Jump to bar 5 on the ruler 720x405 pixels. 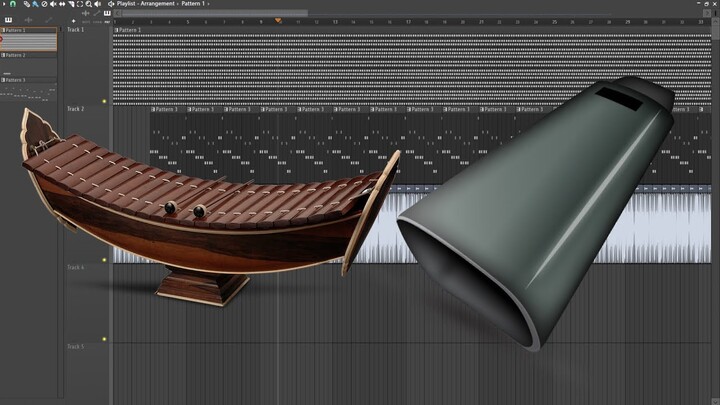pos(187,22)
